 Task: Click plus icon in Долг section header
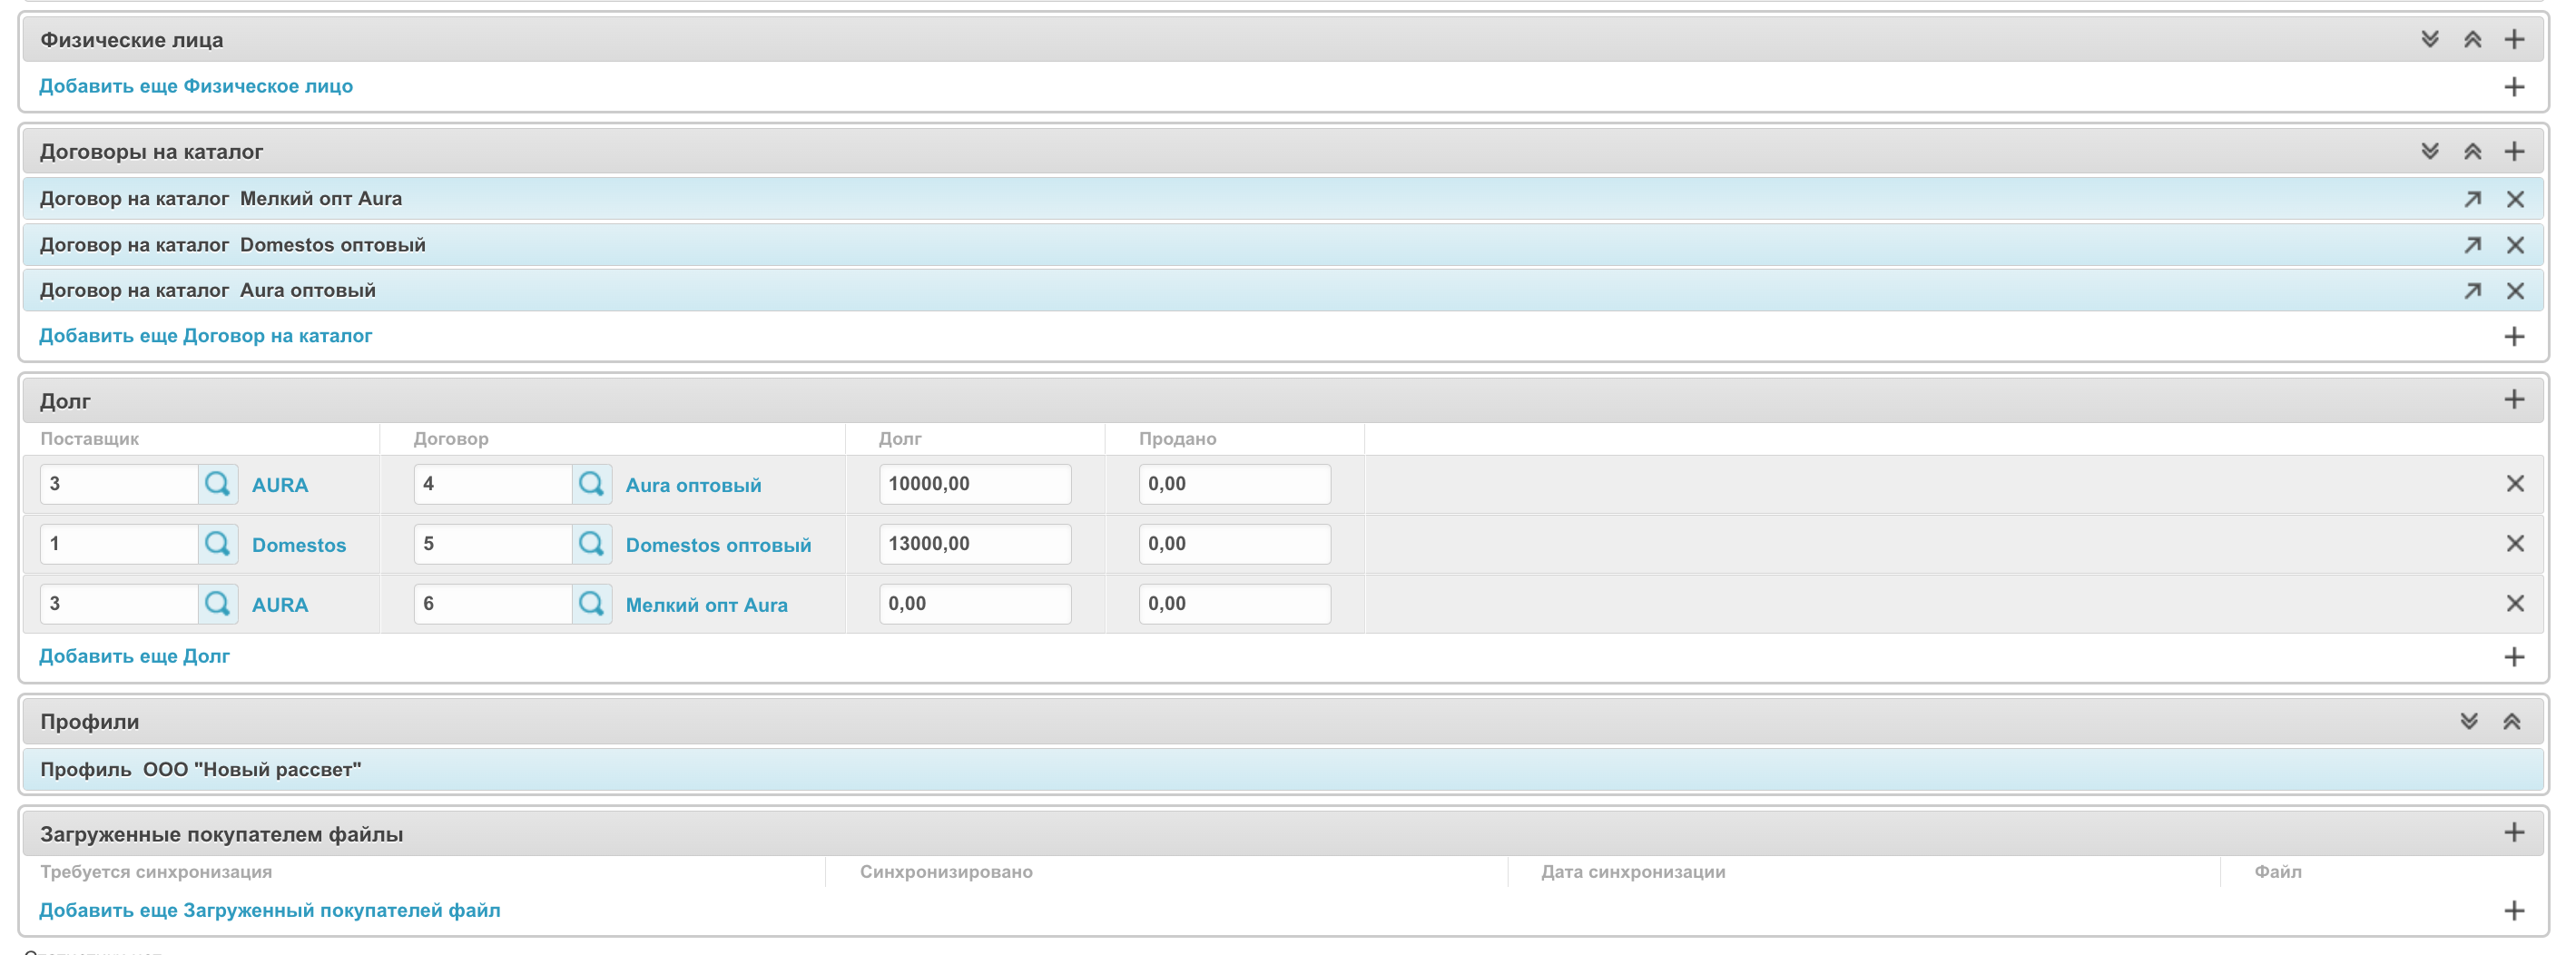[2513, 400]
